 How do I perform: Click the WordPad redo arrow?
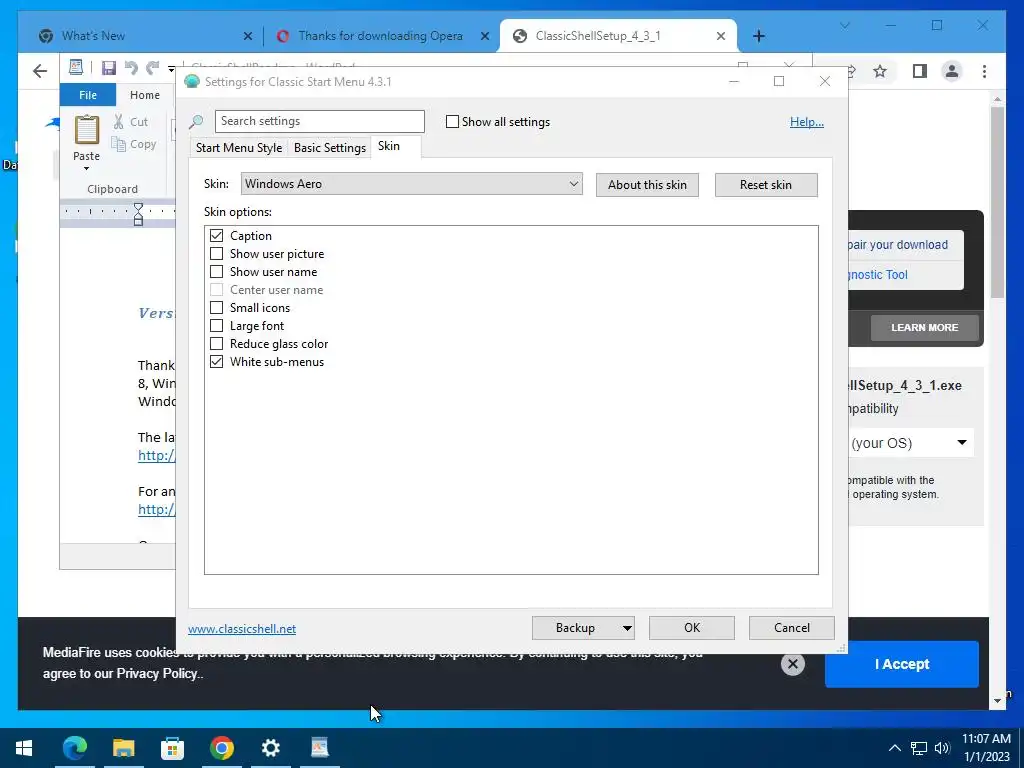coord(153,68)
